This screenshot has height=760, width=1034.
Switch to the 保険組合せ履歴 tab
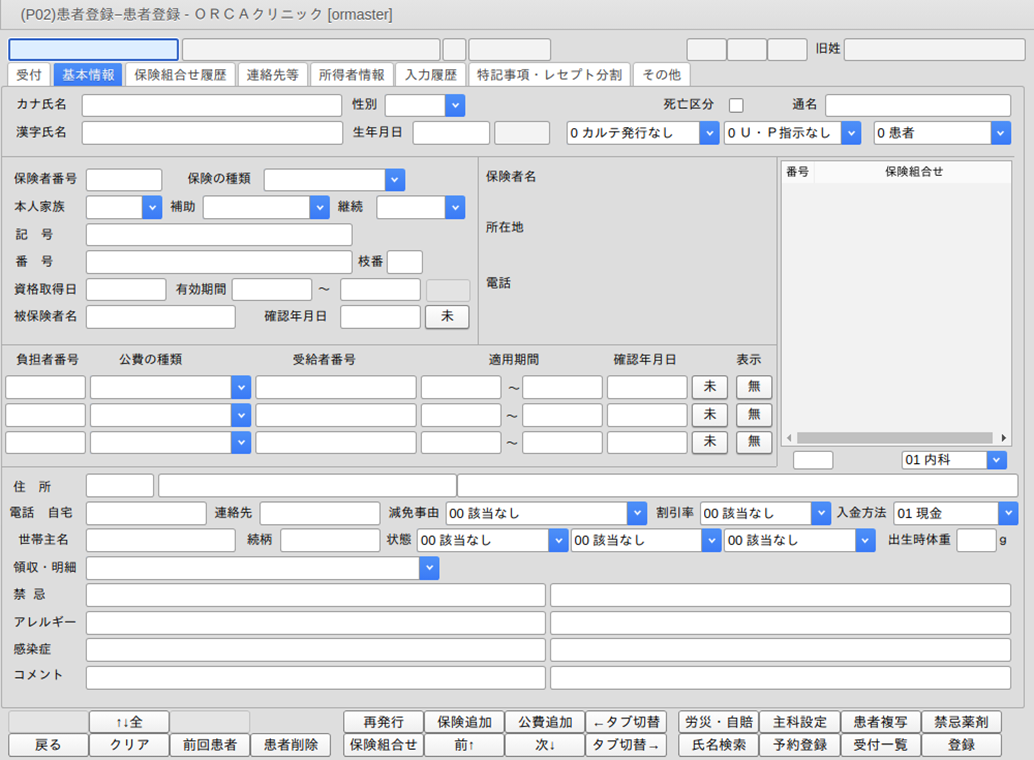pos(180,75)
